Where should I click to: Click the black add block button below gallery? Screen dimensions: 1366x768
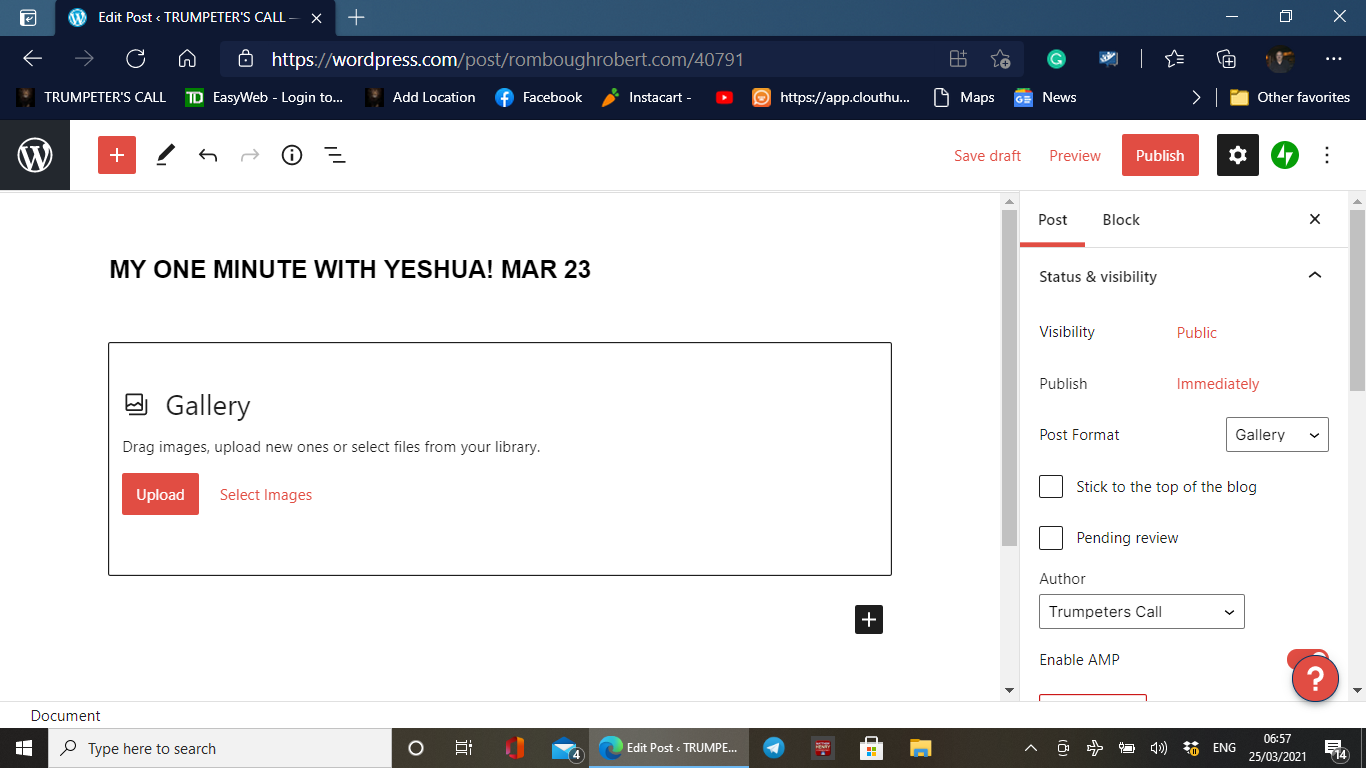coord(869,620)
